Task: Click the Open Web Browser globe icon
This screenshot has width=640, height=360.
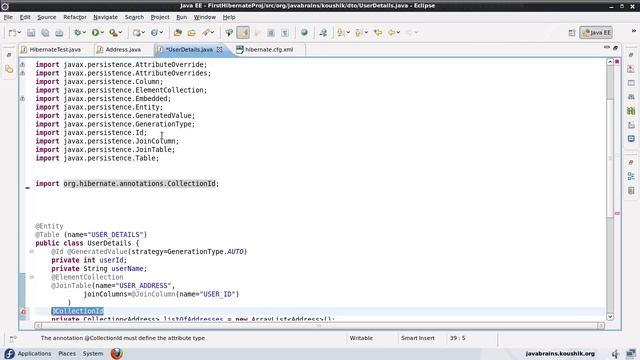Action: 304,33
